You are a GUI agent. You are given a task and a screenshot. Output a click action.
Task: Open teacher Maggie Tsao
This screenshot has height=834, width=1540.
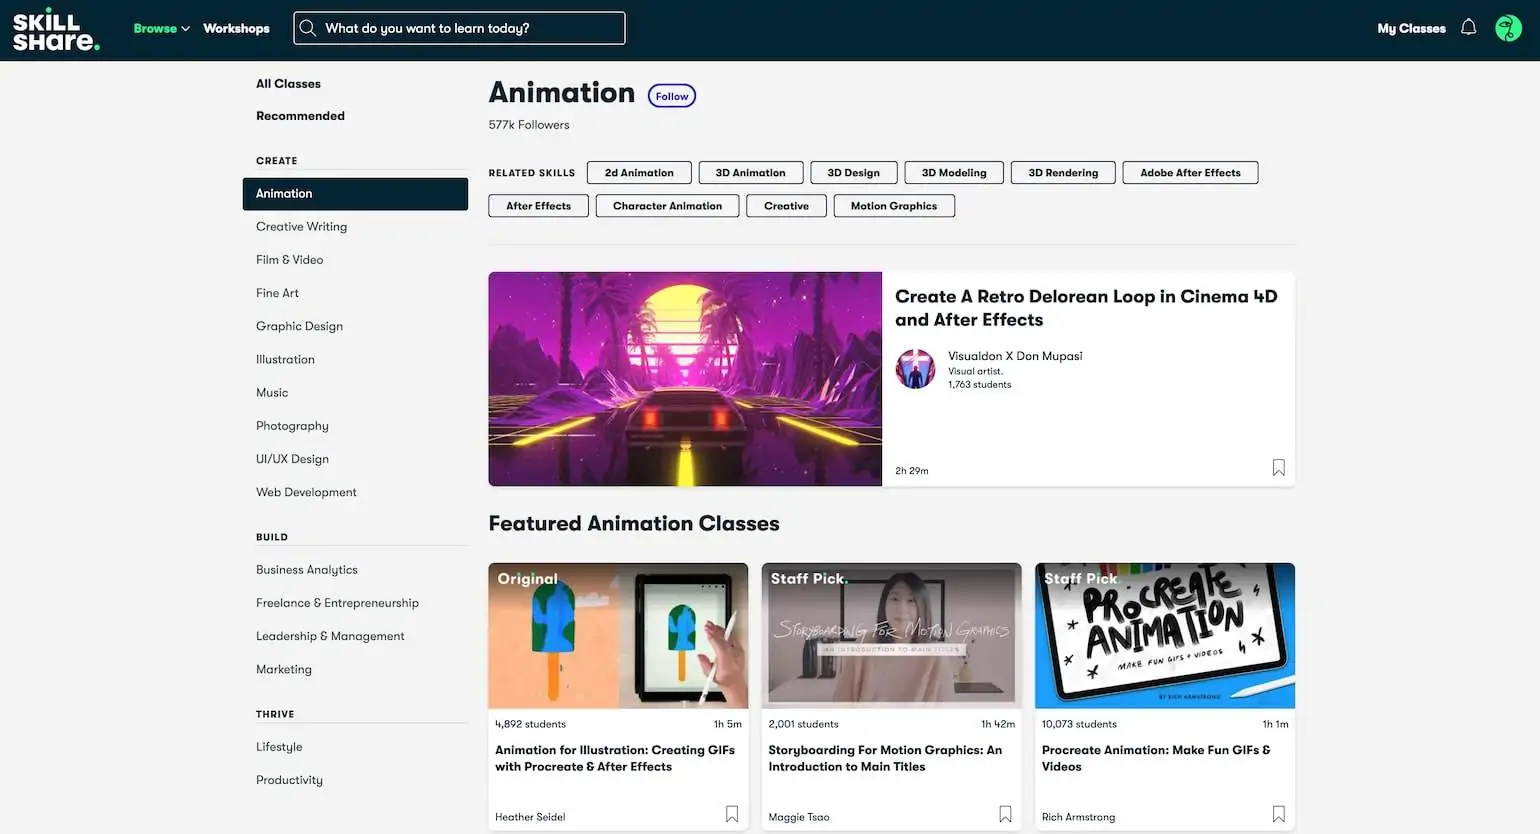pyautogui.click(x=799, y=817)
